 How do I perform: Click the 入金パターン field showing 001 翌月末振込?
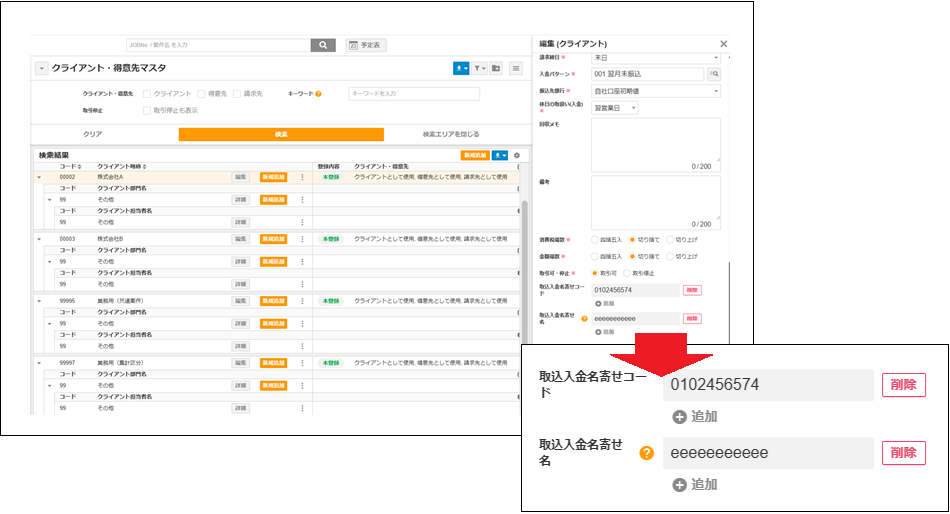(648, 74)
